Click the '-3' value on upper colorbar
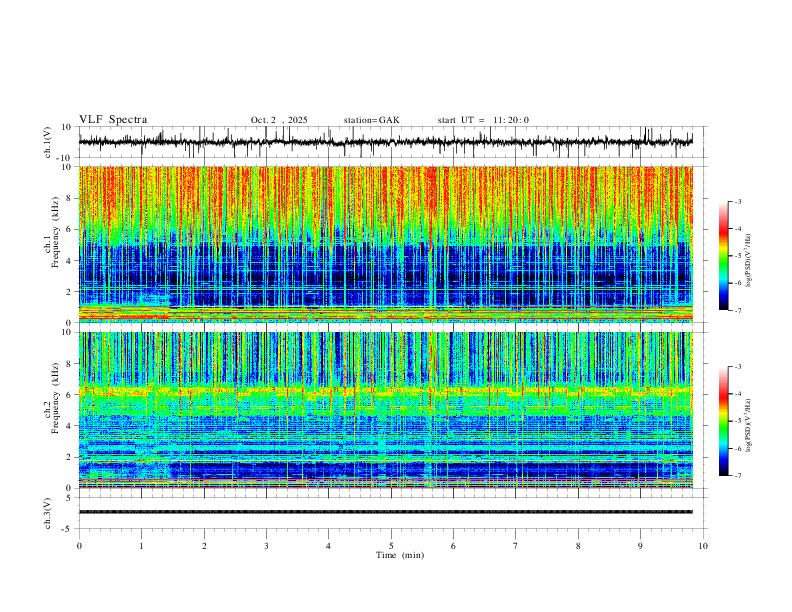 click(737, 201)
